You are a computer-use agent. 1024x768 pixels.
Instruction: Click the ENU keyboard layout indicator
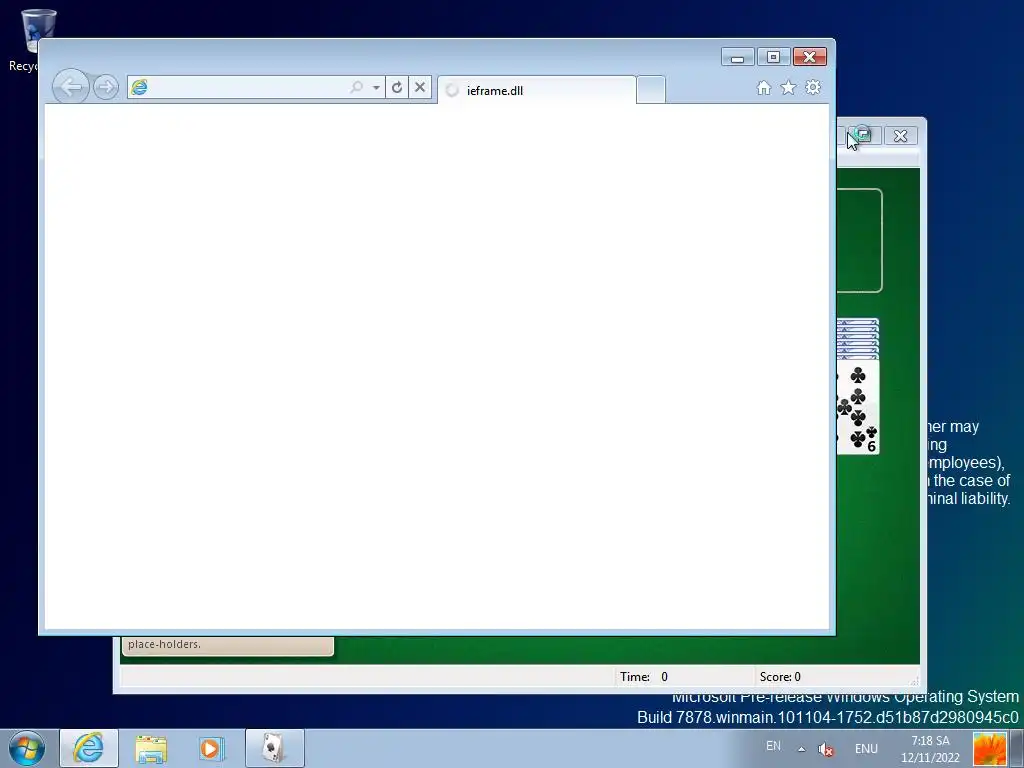click(x=866, y=749)
